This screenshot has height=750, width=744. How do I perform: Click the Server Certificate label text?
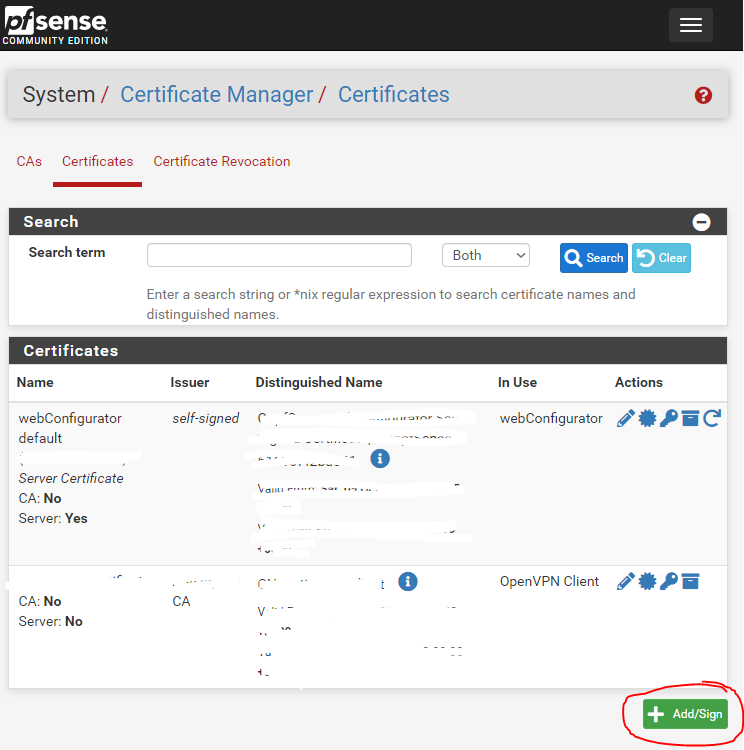(71, 478)
